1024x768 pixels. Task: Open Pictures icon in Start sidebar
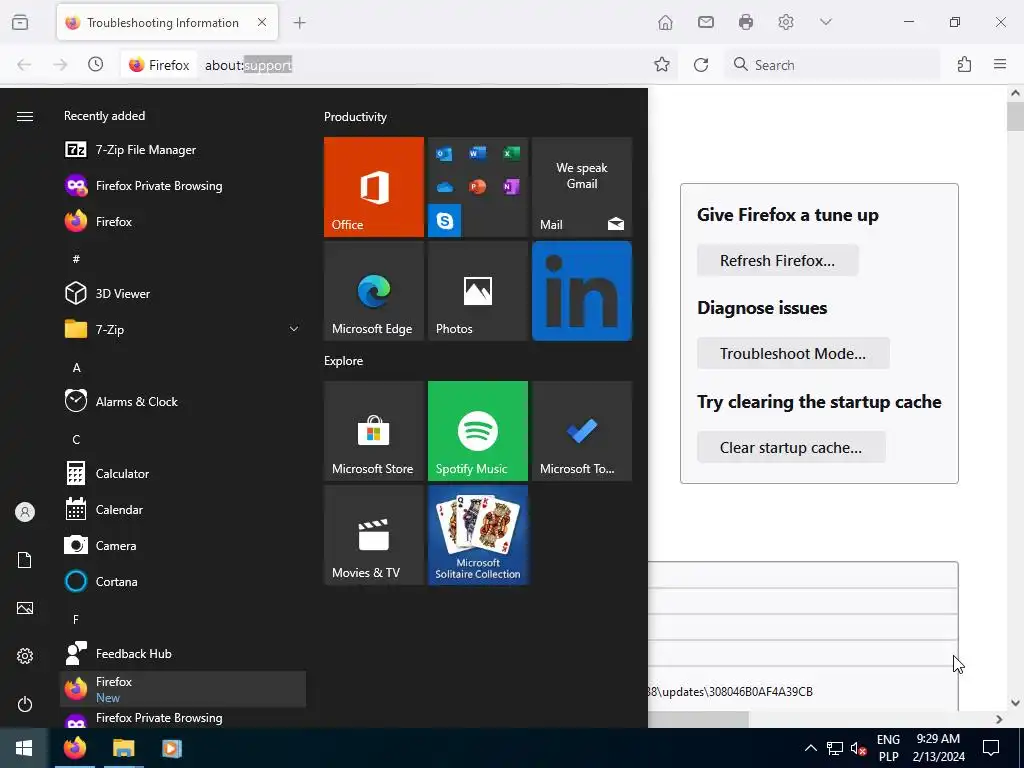tap(25, 608)
